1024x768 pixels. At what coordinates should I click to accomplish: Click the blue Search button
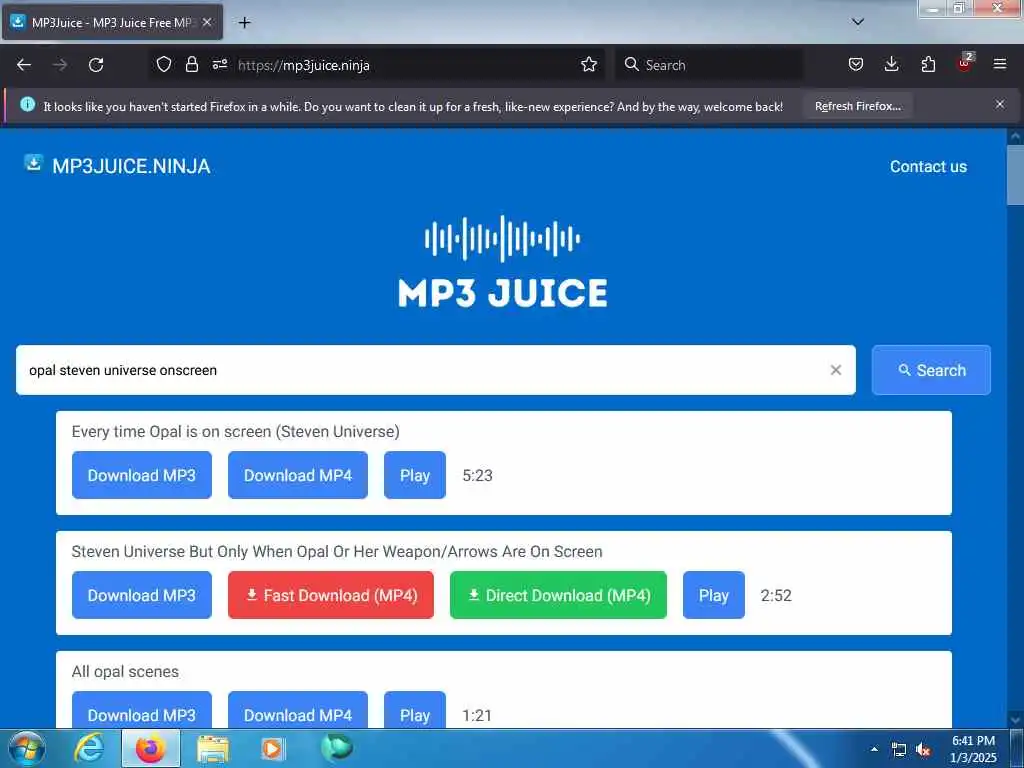tap(931, 370)
